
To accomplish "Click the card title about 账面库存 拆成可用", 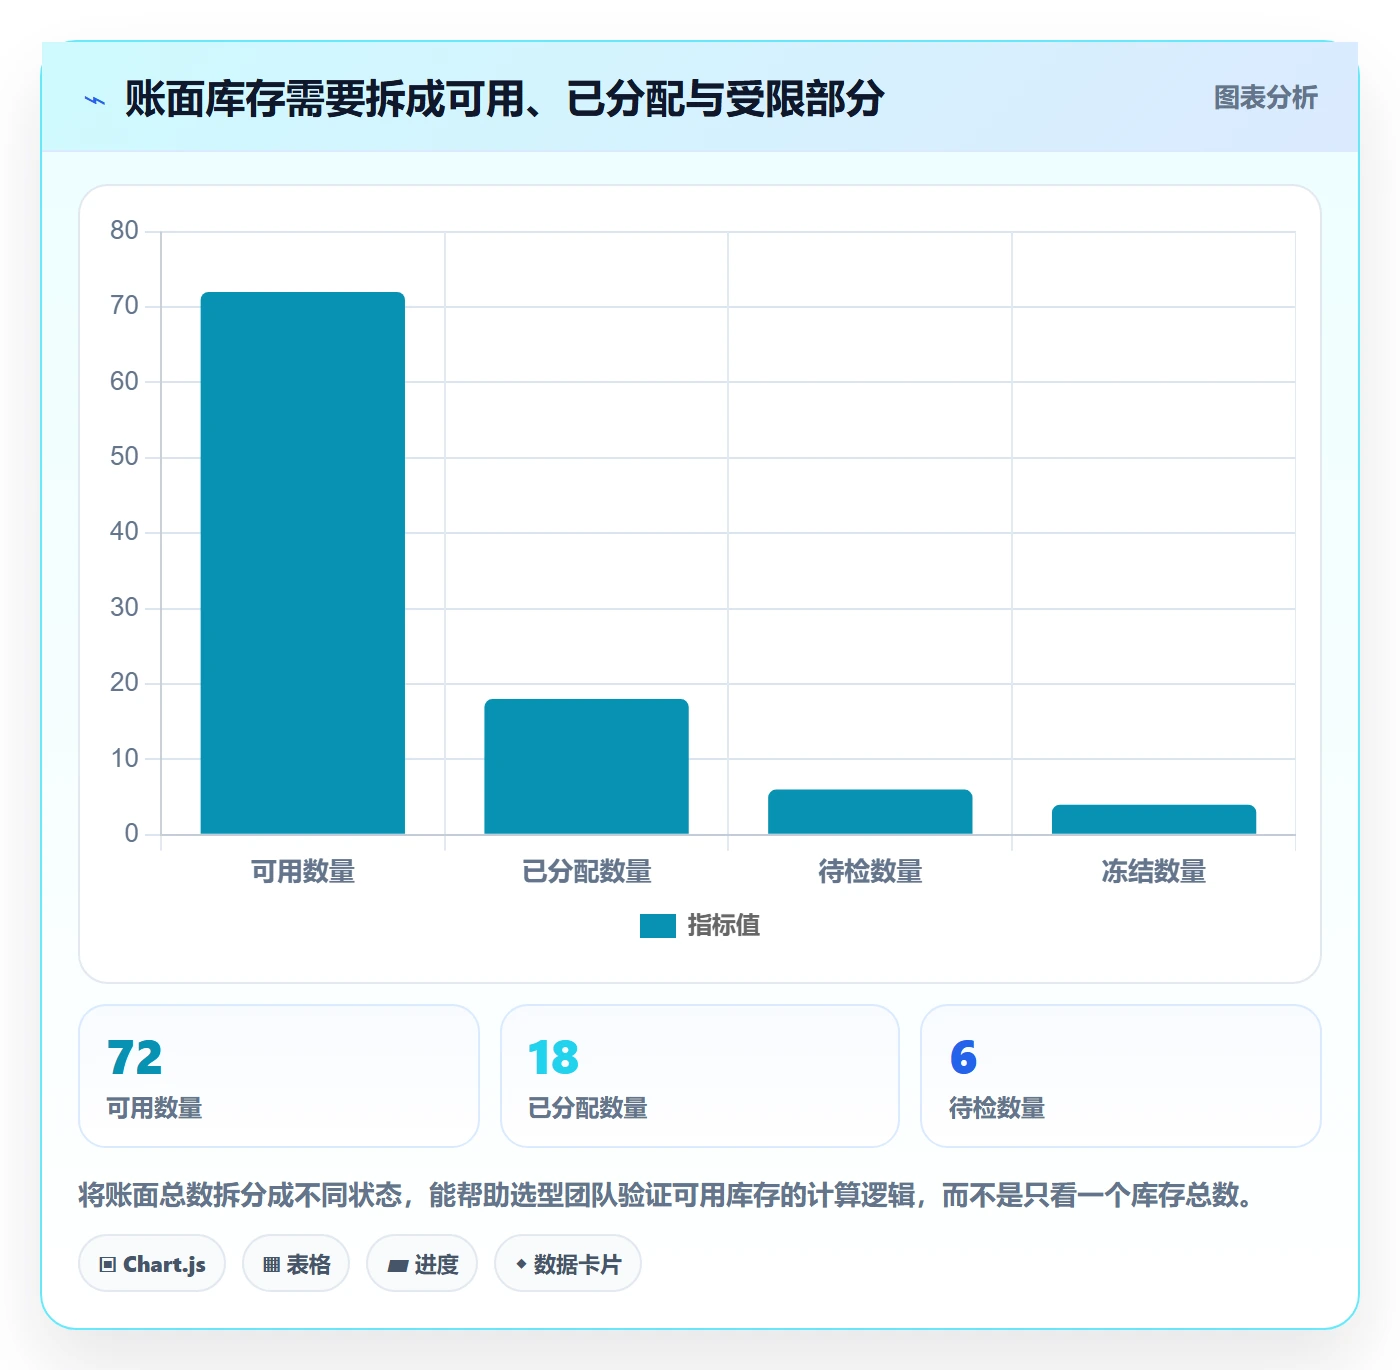I will click(x=504, y=99).
